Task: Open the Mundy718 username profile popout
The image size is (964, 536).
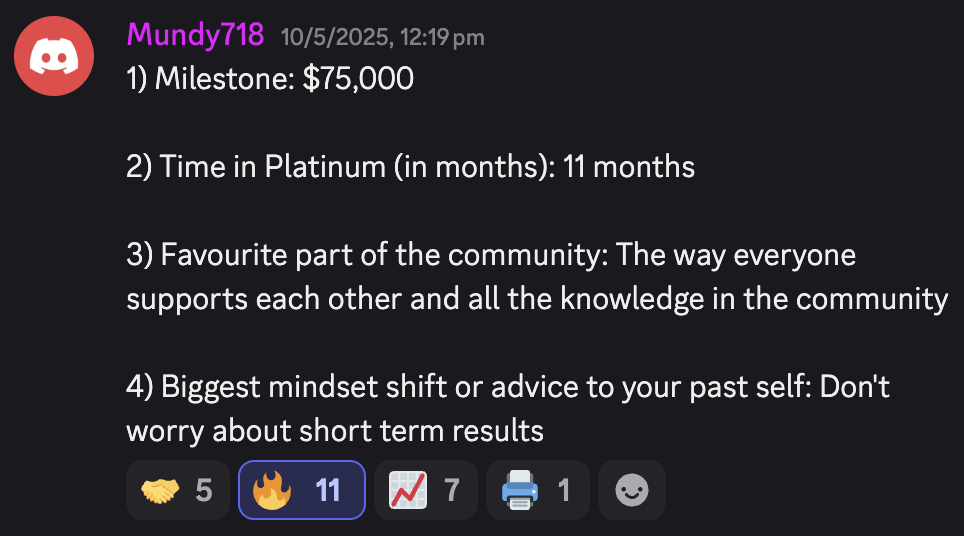Action: pos(196,34)
